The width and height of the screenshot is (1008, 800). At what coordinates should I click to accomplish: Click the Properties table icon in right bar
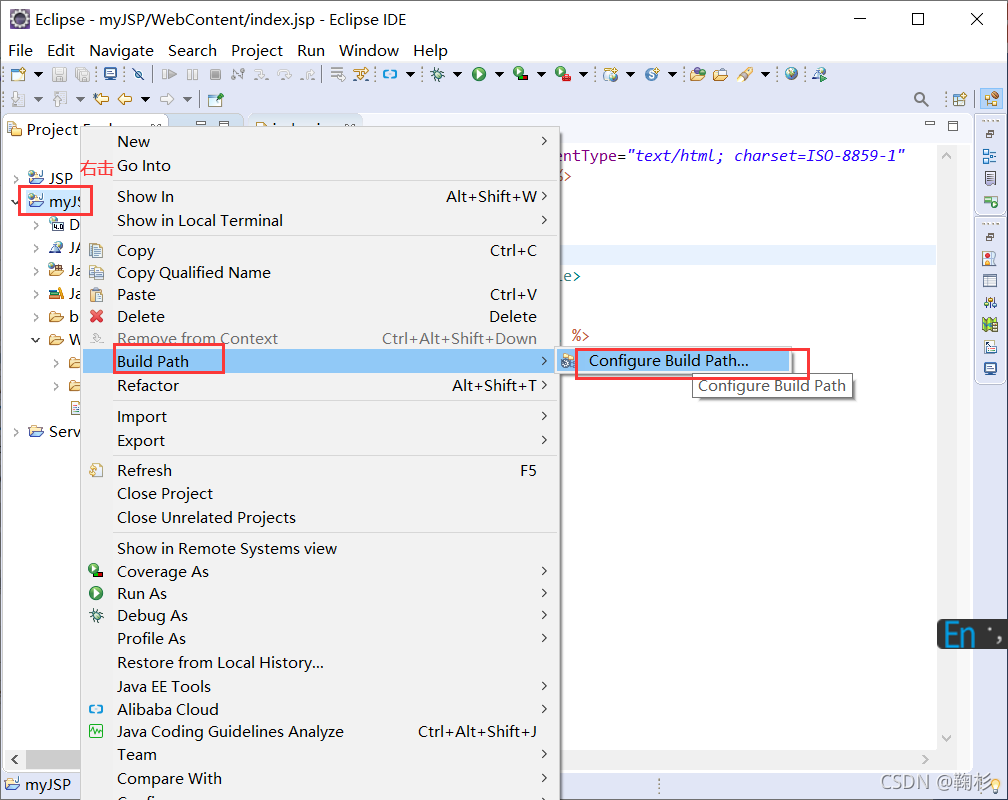[990, 281]
